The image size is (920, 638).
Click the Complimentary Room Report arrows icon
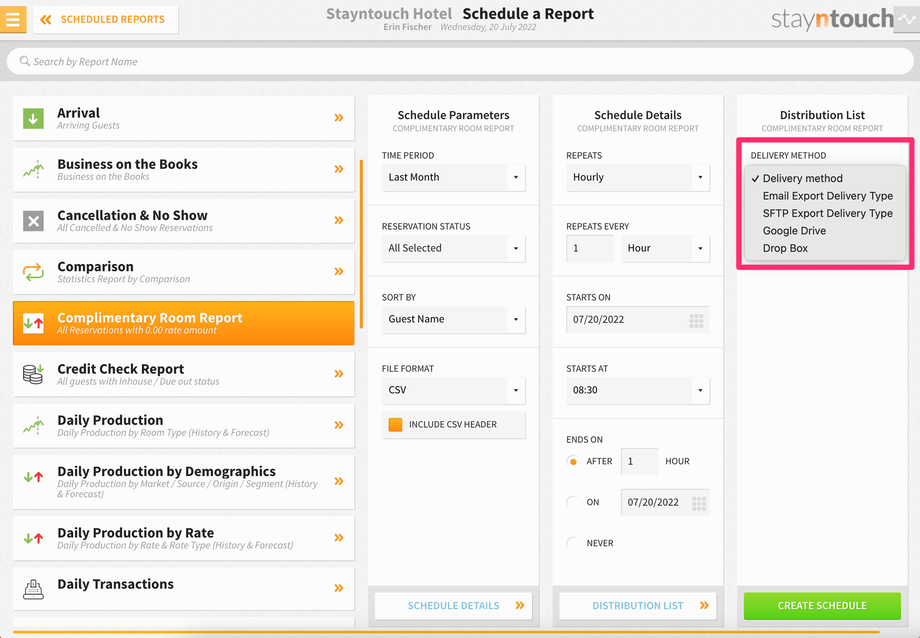[x=33, y=323]
